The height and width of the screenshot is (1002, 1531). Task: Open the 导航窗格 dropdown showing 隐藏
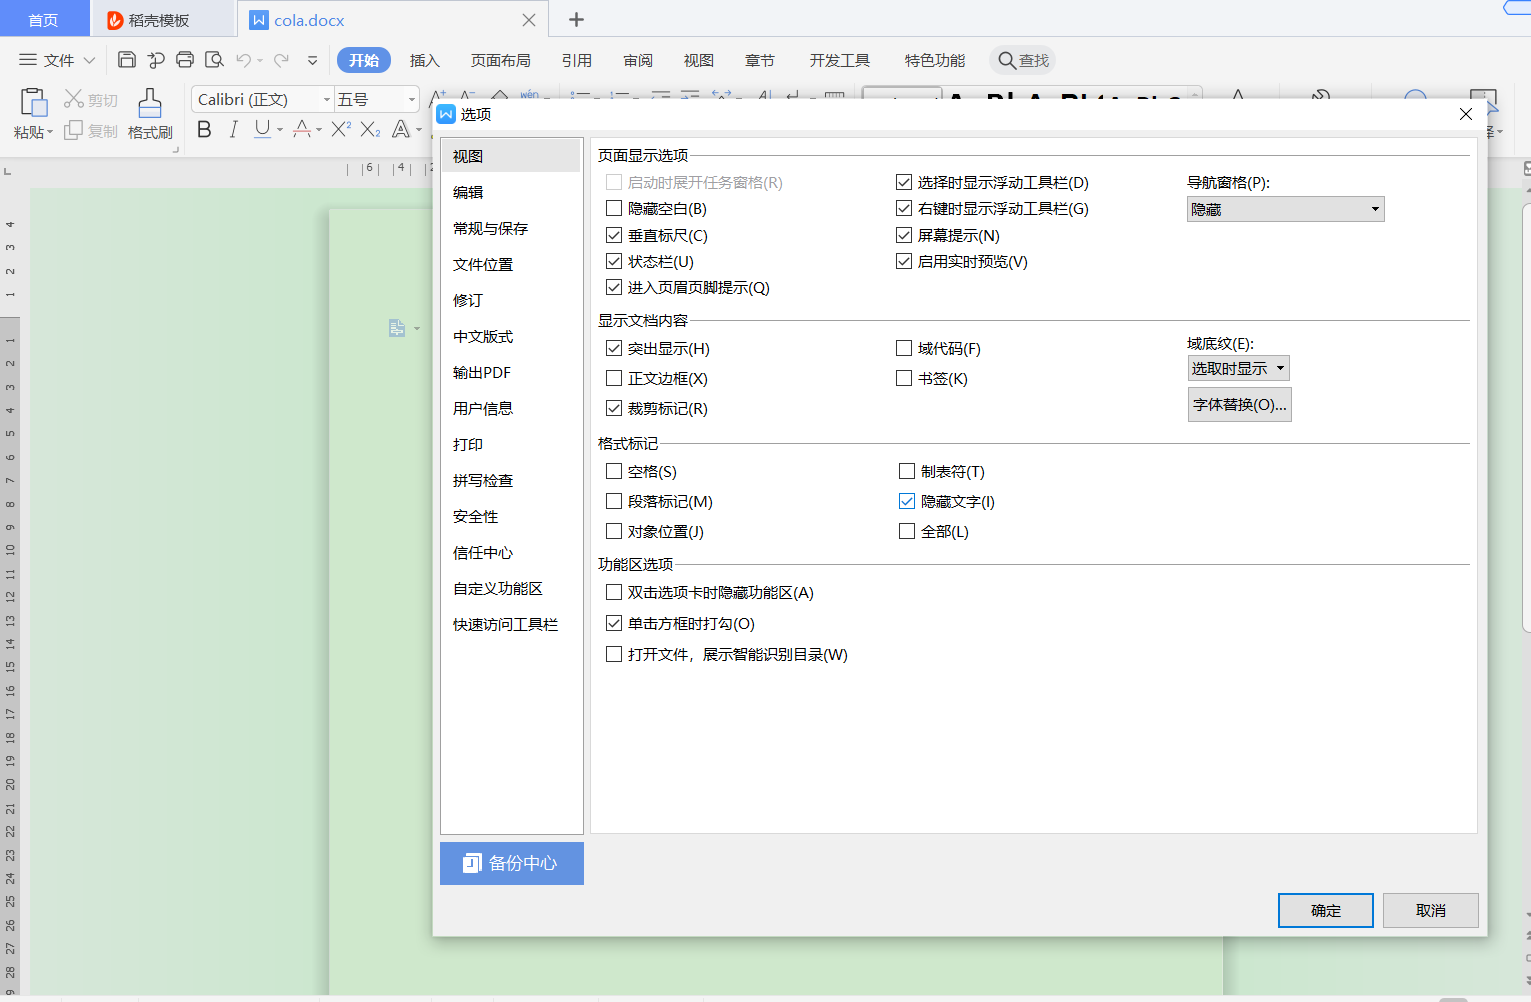coord(1285,210)
